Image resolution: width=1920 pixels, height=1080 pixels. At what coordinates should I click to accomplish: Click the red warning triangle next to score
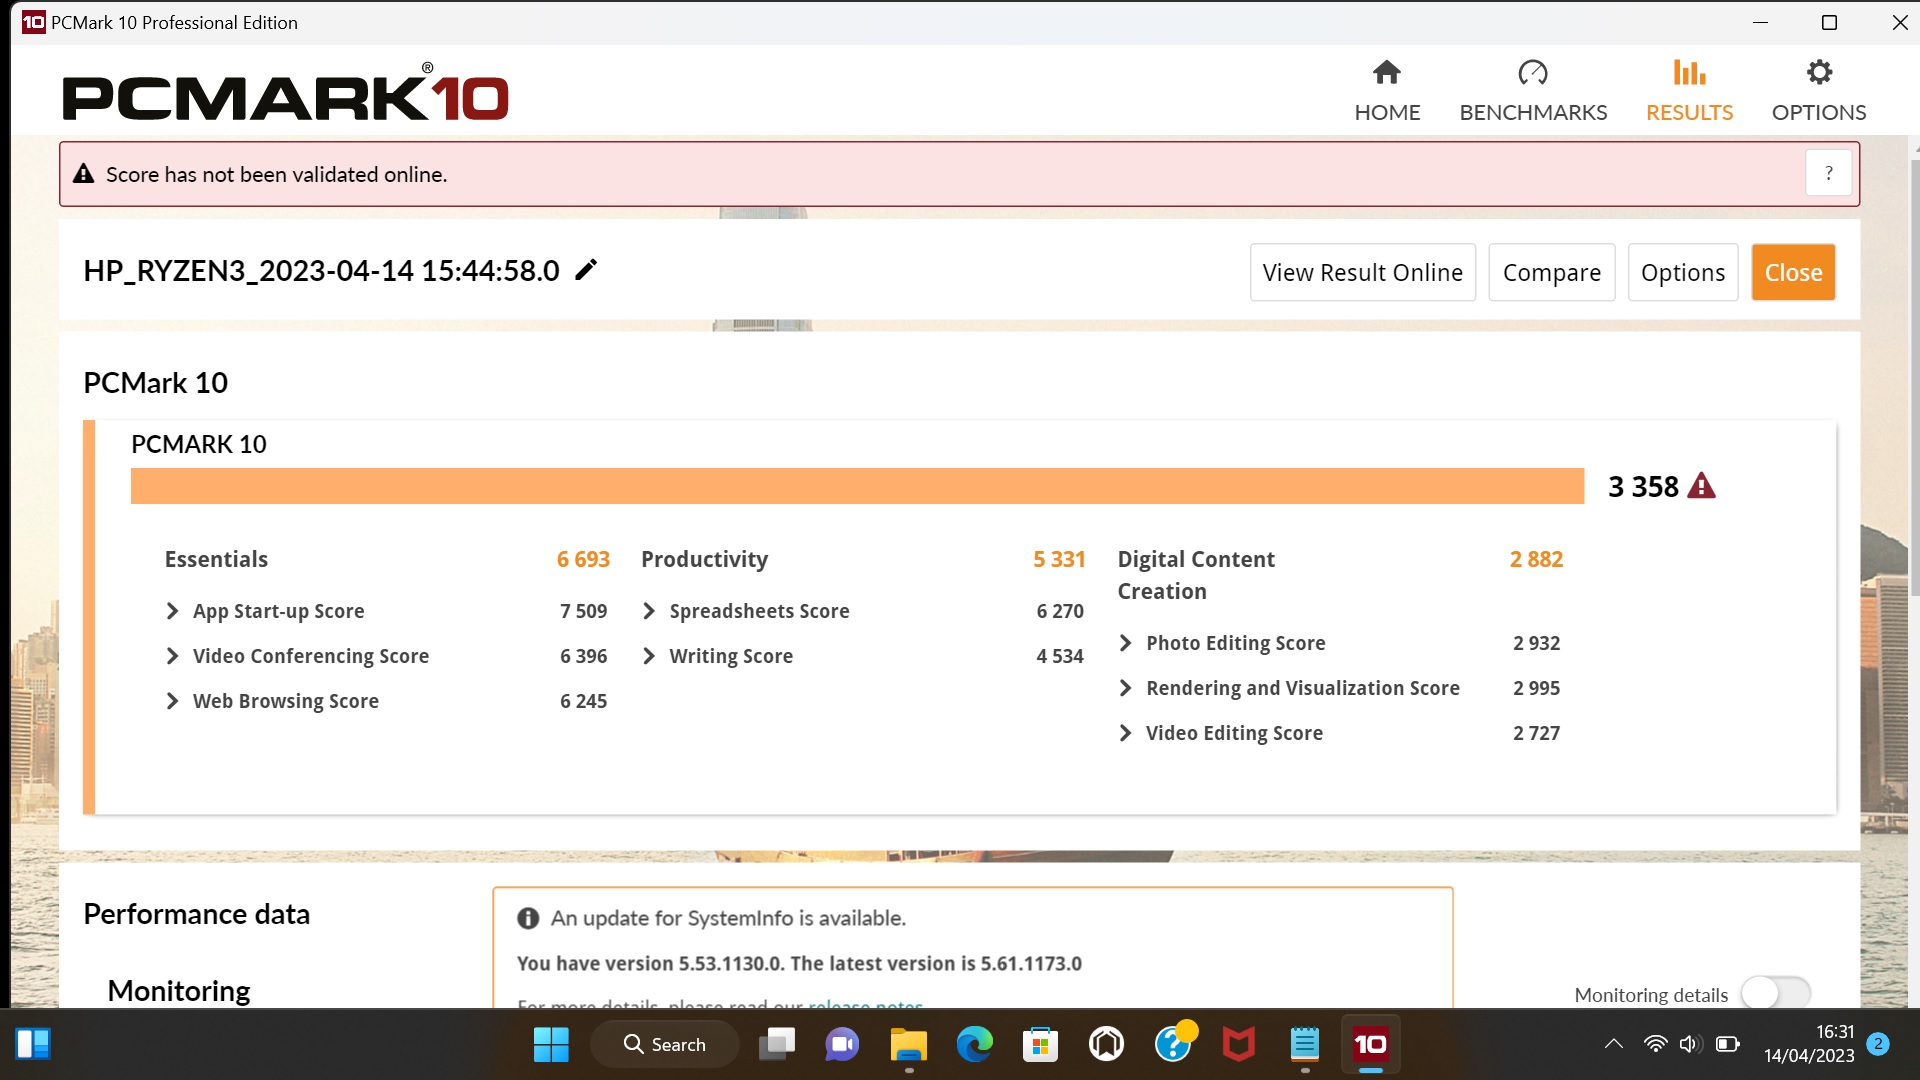tap(1701, 487)
